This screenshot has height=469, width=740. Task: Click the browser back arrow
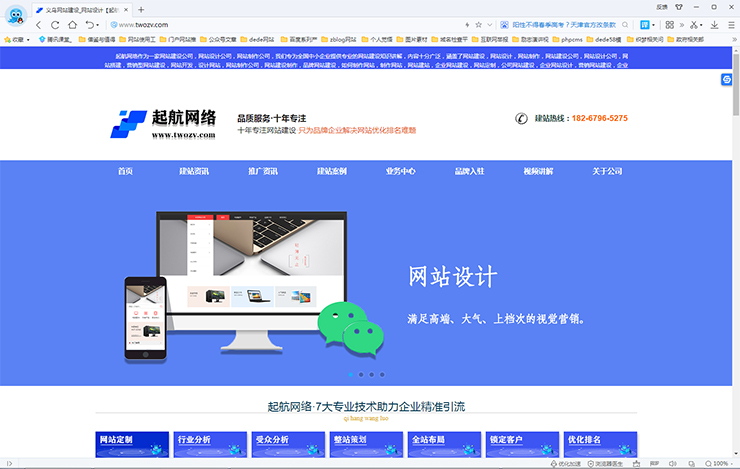tap(39, 25)
